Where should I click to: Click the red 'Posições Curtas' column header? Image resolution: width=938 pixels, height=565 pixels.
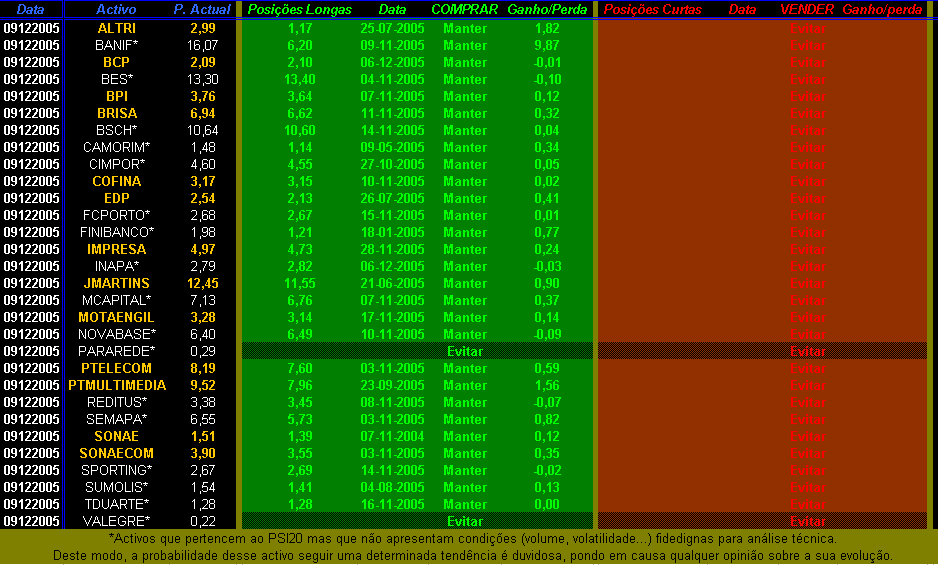(653, 10)
